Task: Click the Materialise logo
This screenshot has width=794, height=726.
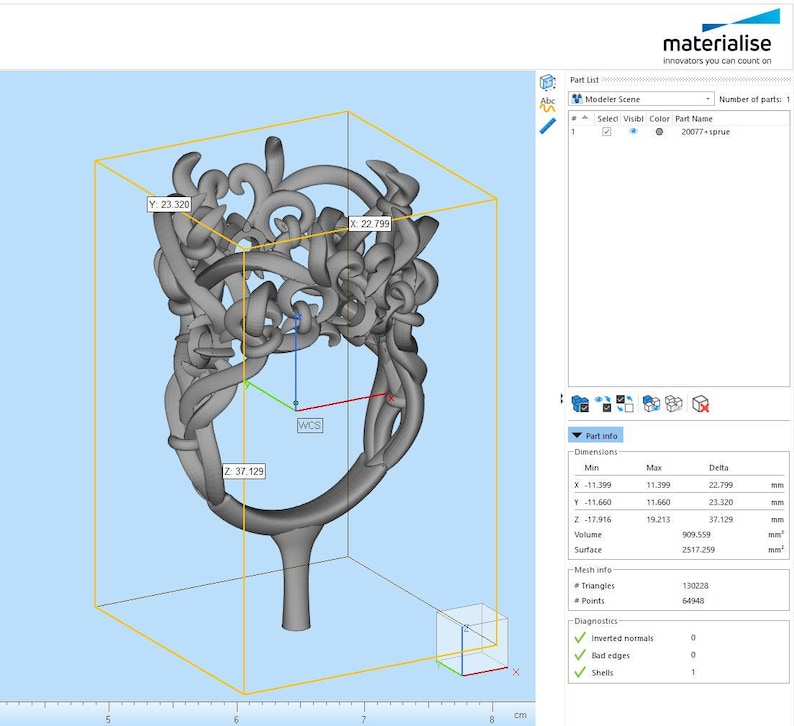Action: (x=721, y=38)
